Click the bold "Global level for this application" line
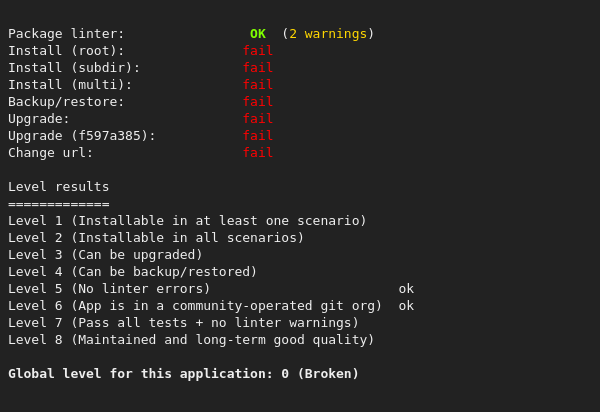Screen dimensions: 600x412 [183, 374]
